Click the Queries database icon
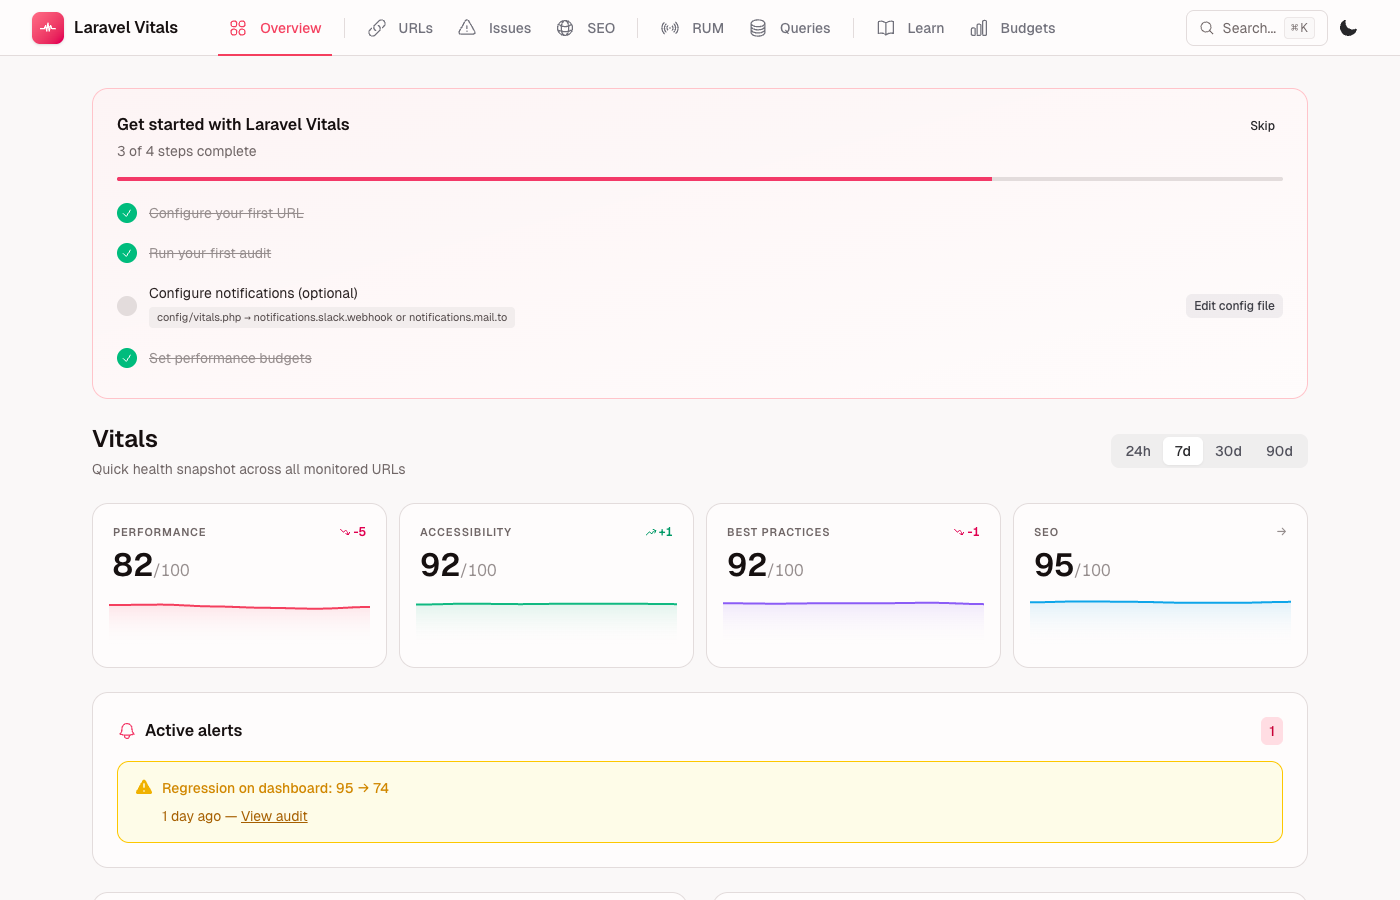The image size is (1400, 900). click(758, 28)
